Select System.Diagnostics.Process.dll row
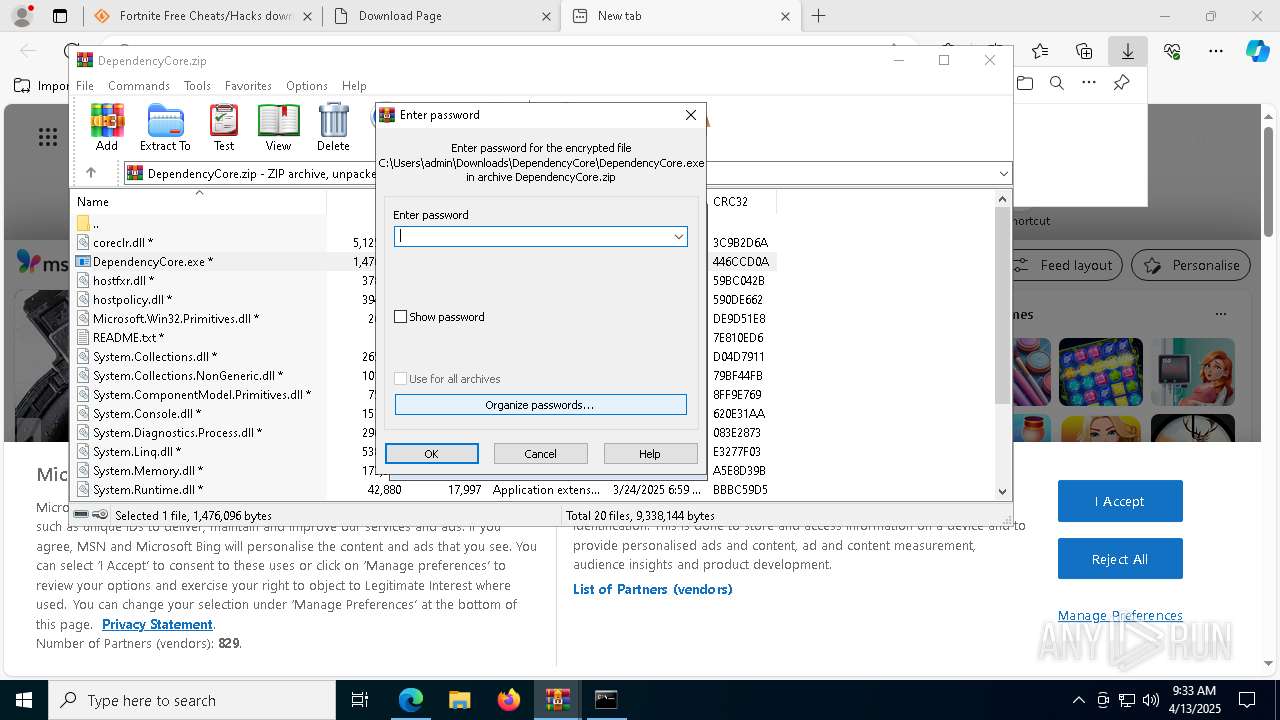Screen dimensions: 1280x720 177,432
